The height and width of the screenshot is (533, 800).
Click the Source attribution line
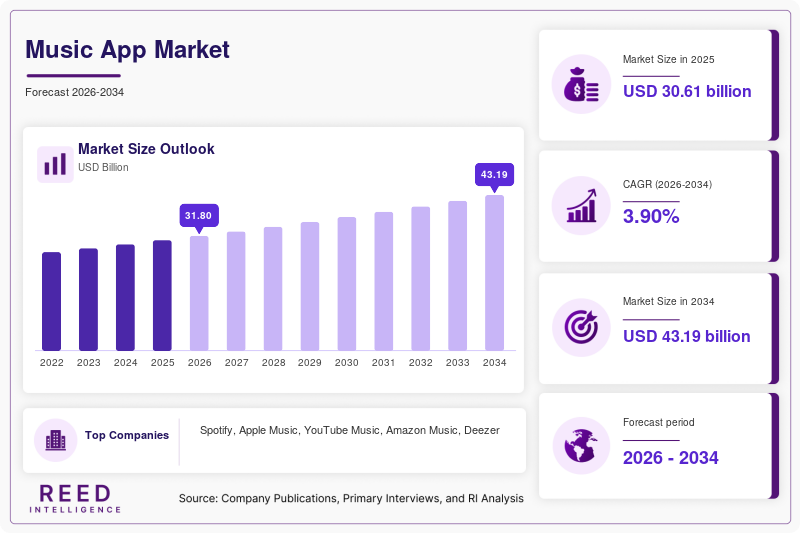coord(351,498)
